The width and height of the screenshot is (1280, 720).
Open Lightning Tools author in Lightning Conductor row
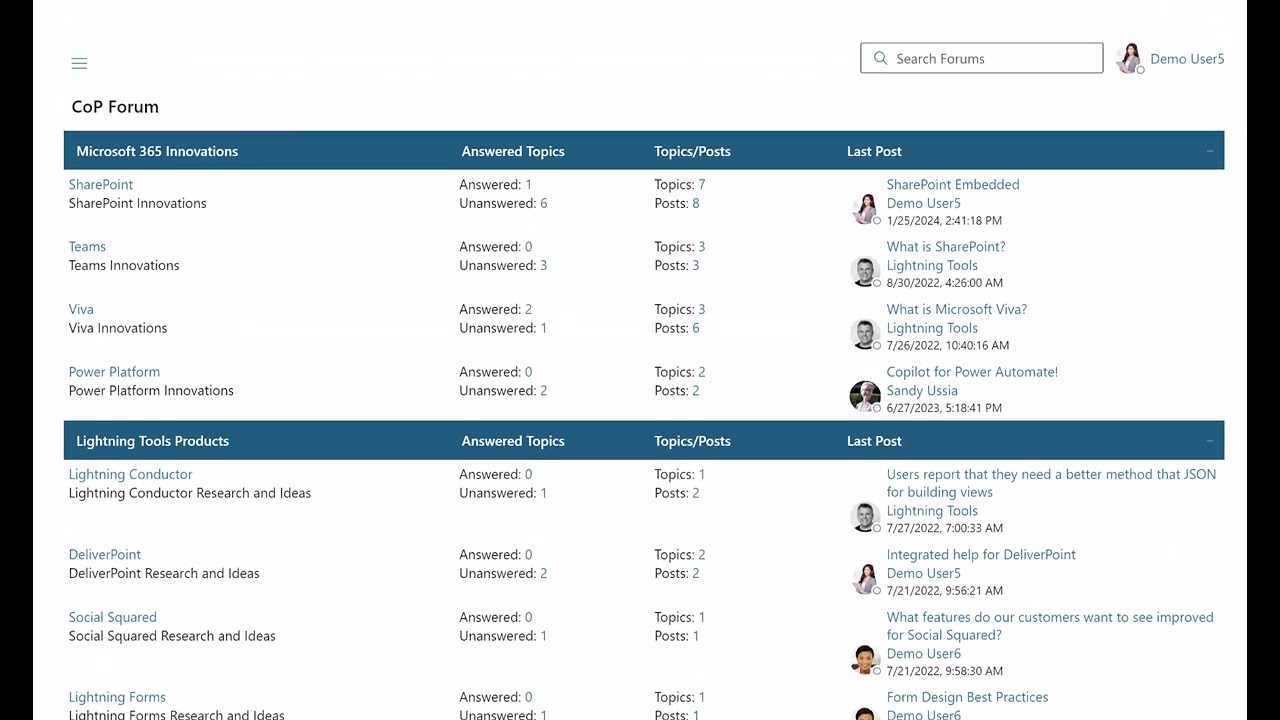[932, 511]
